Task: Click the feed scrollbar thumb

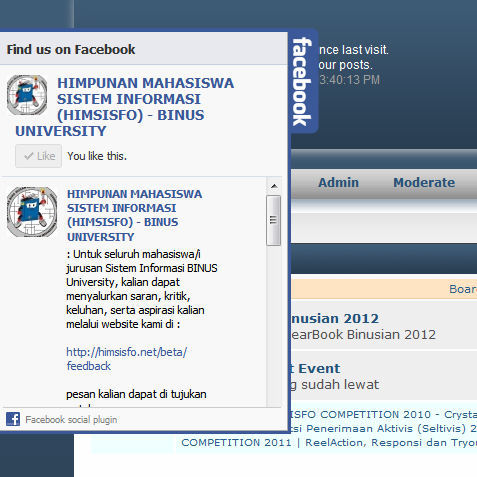Action: coord(273,220)
